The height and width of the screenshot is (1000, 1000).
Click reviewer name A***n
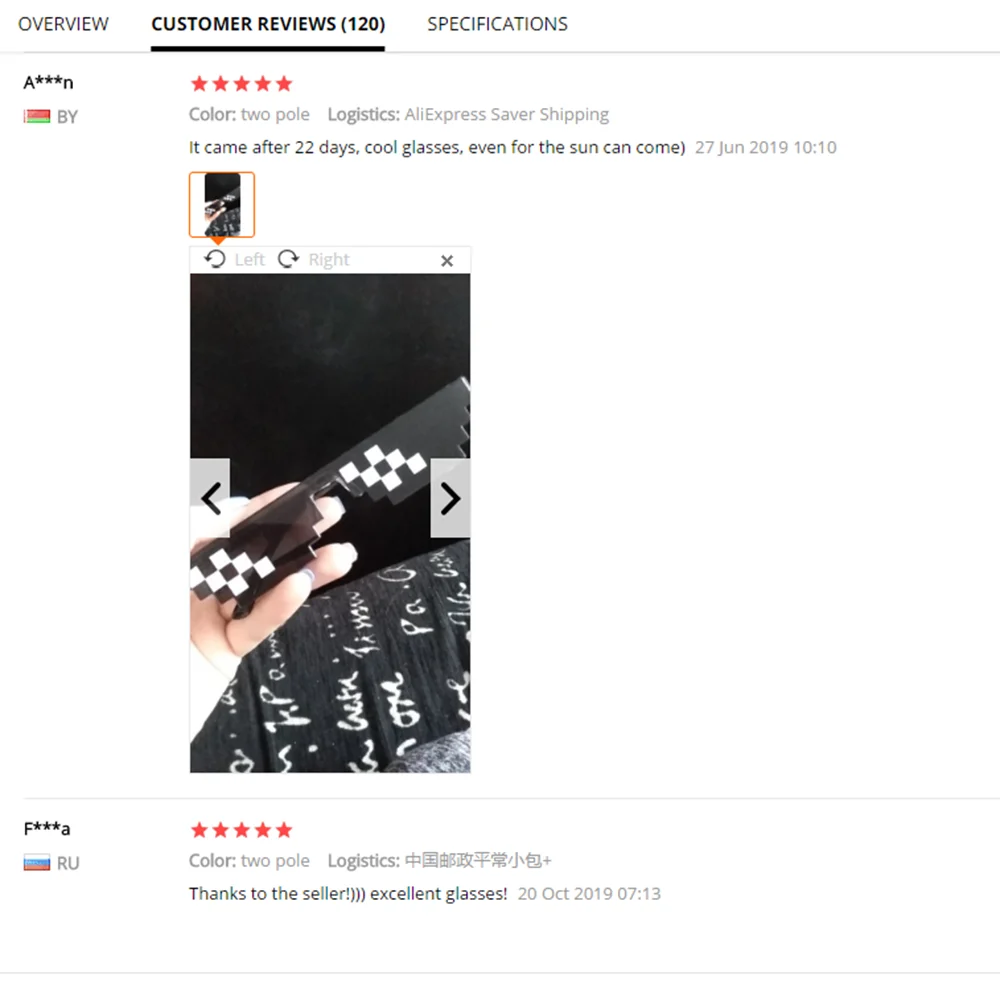click(x=48, y=82)
